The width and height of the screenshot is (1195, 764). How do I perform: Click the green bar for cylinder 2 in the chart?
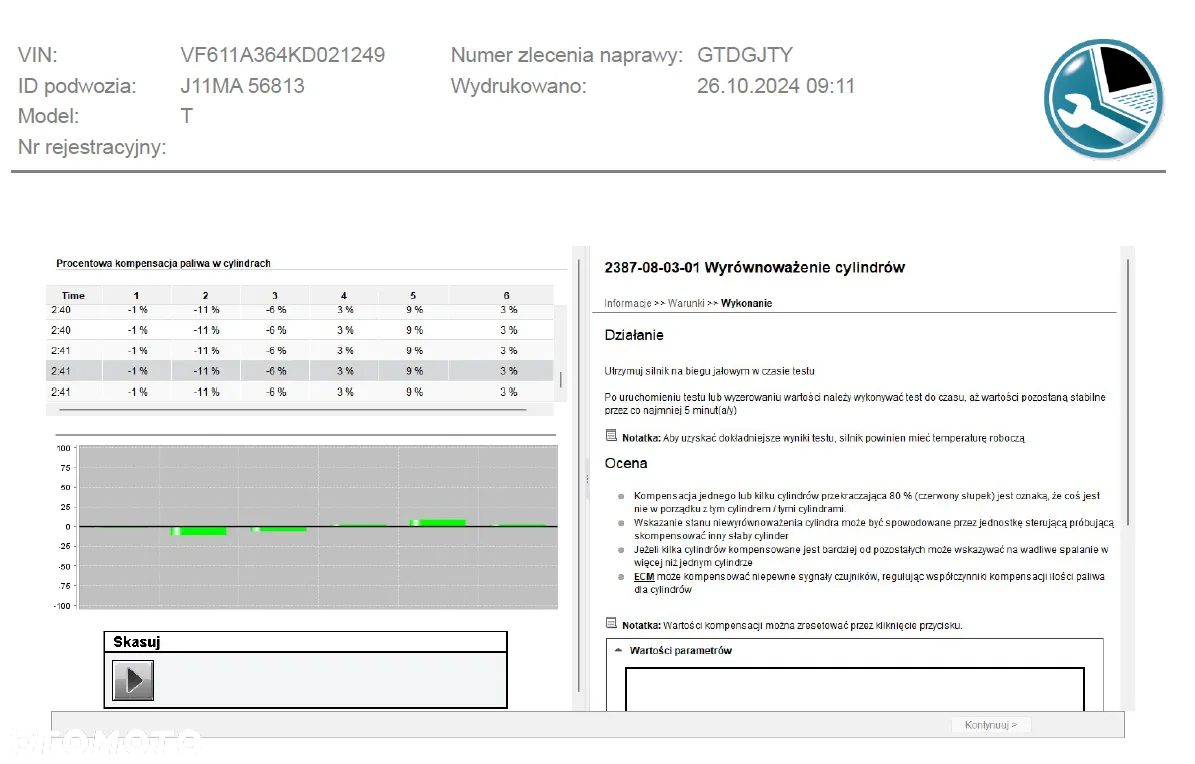[x=199, y=531]
